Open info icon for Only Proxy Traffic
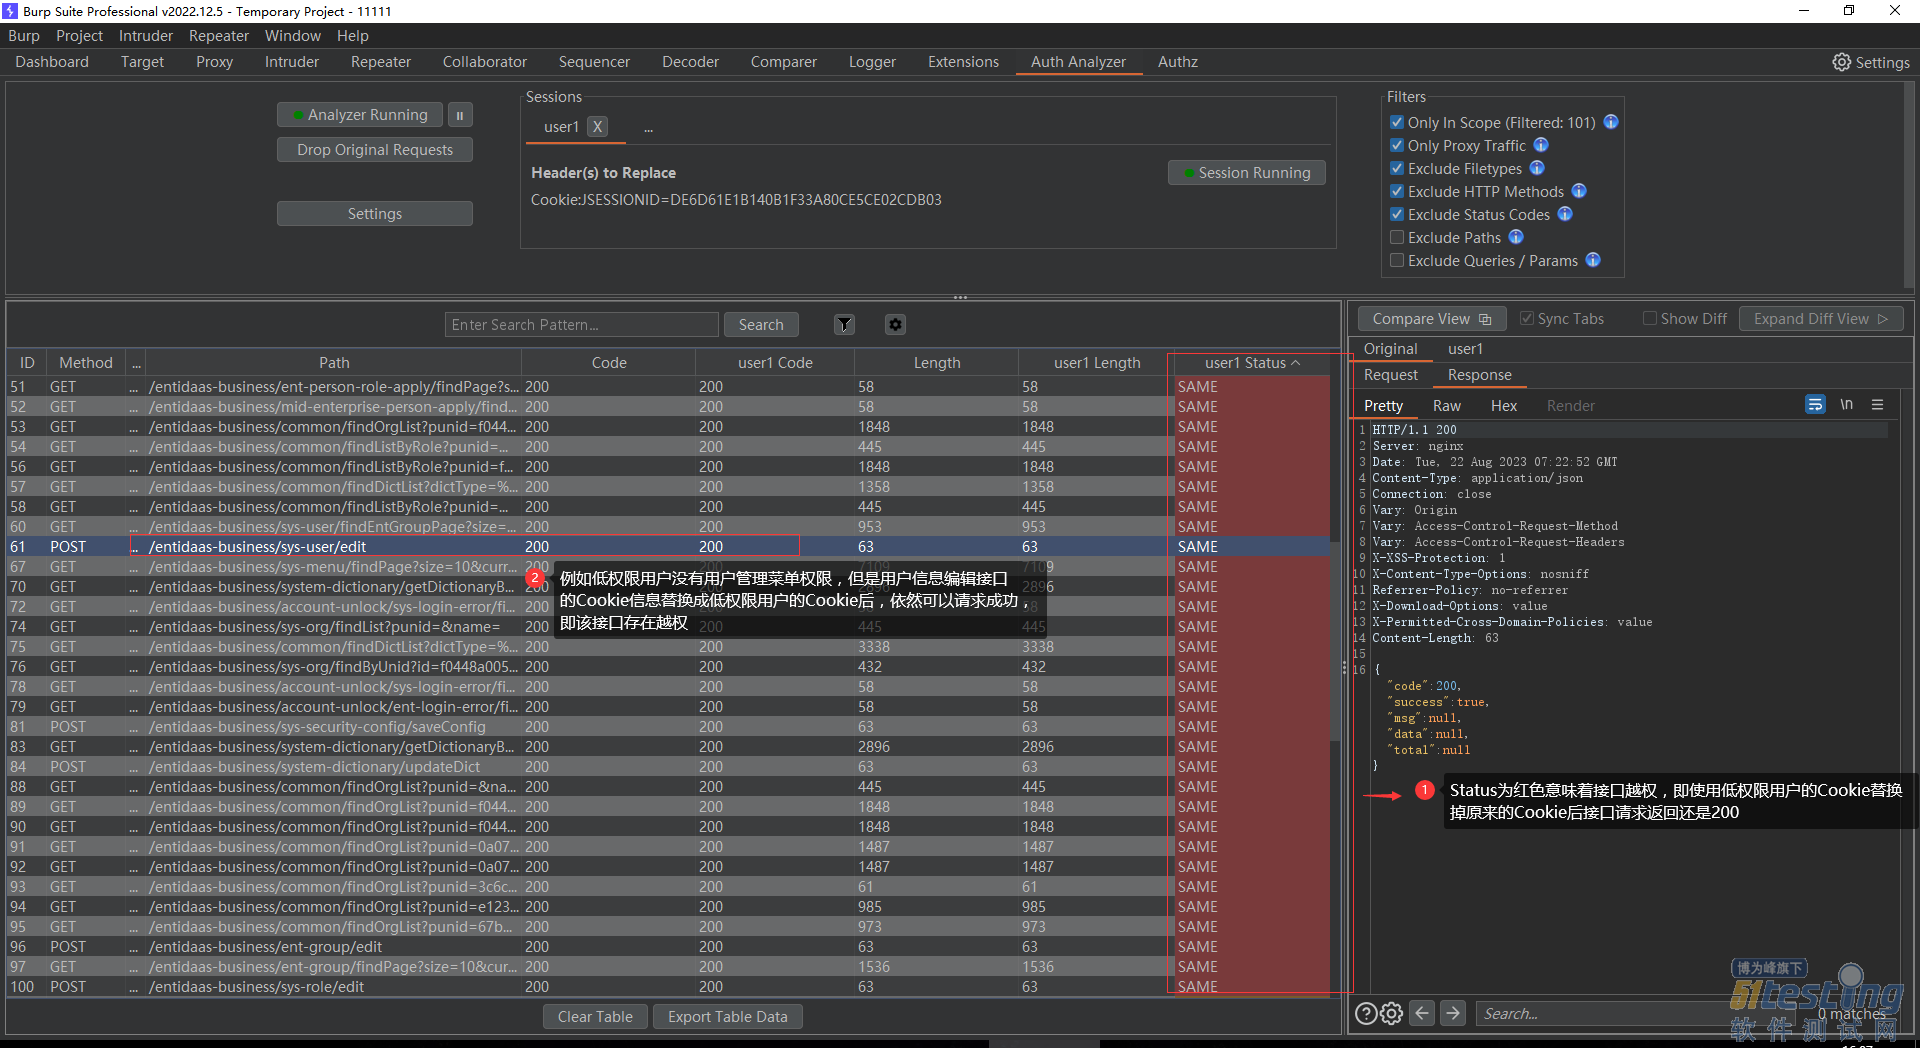This screenshot has width=1920, height=1048. (1541, 145)
